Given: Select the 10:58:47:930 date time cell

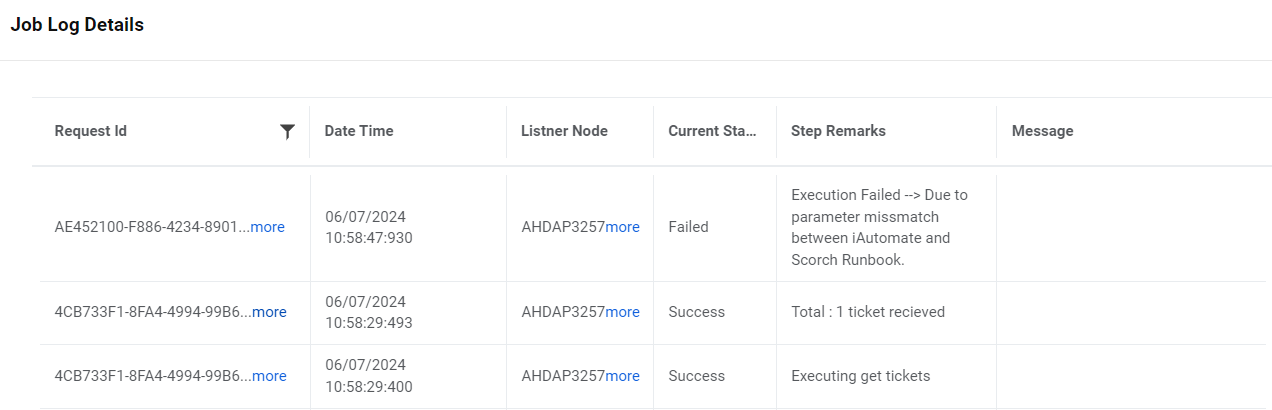Looking at the screenshot, I should (368, 227).
